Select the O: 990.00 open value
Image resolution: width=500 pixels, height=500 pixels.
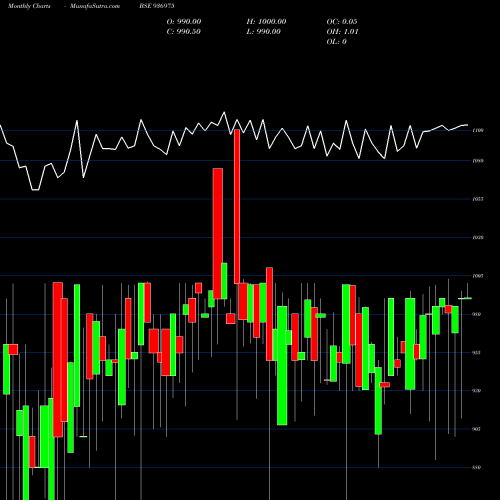(x=184, y=22)
